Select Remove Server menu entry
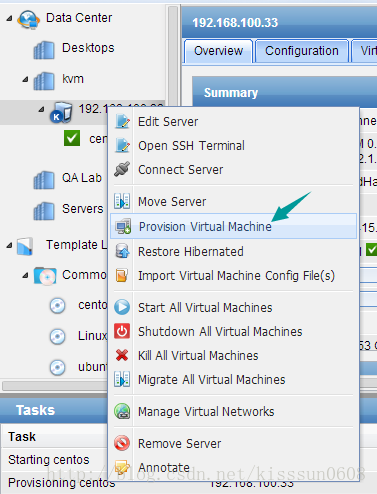The image size is (377, 494). 234,444
